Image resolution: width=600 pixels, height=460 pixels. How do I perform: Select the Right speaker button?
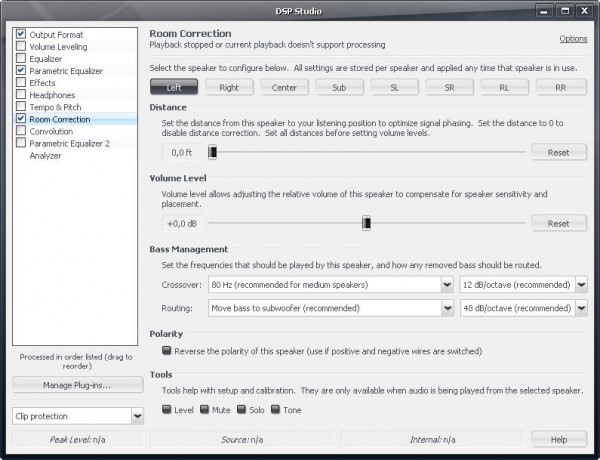point(229,87)
